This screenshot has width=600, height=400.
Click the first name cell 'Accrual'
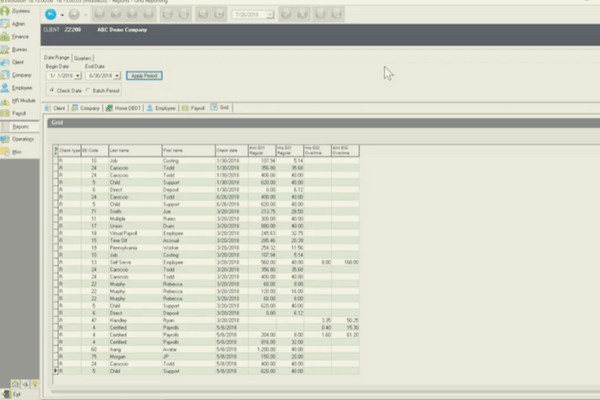[189, 240]
